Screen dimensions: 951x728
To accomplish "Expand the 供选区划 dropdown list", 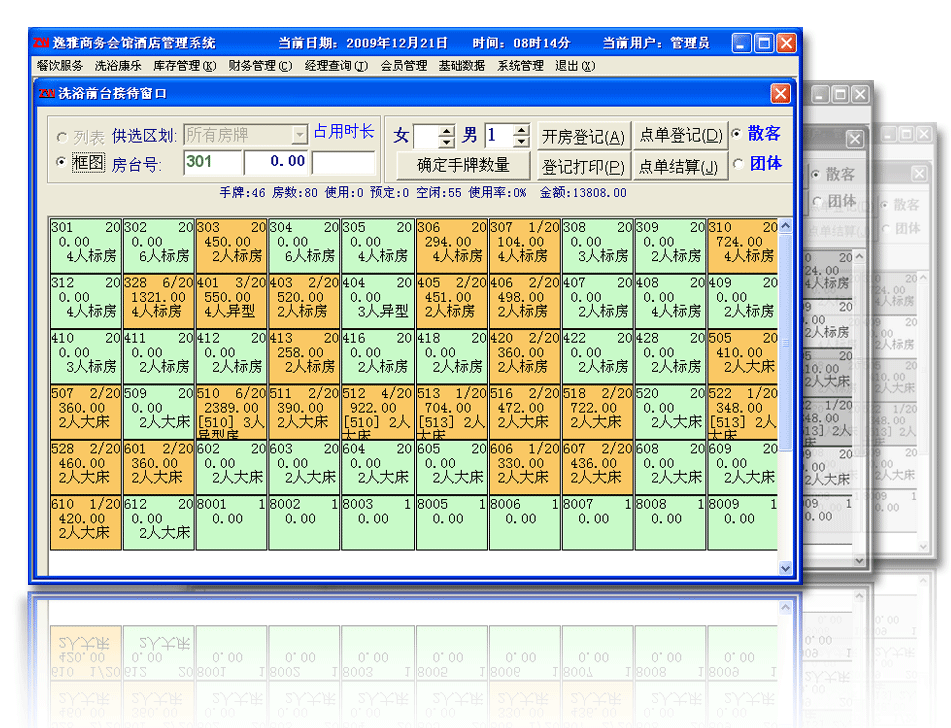I will pyautogui.click(x=299, y=134).
